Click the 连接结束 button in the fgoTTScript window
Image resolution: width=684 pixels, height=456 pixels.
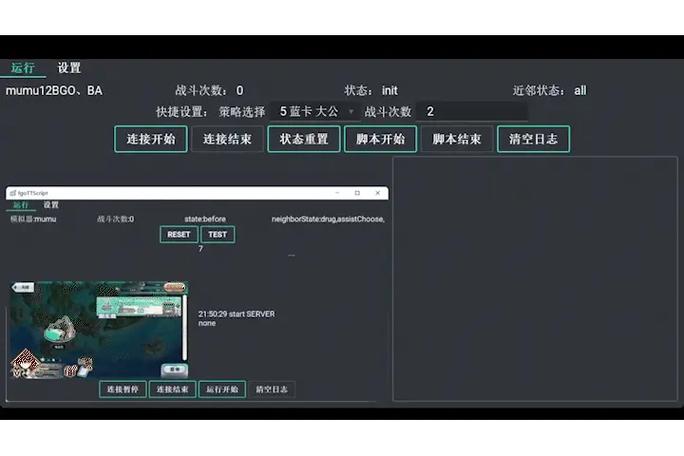coord(172,389)
